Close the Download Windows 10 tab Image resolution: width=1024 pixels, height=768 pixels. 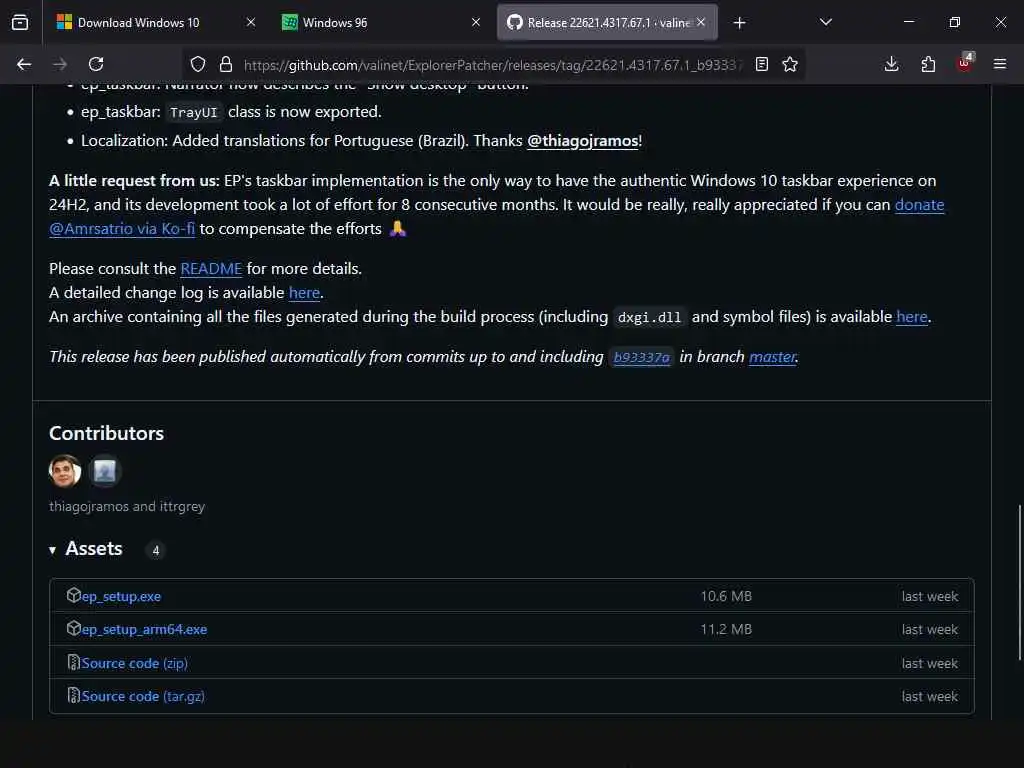pyautogui.click(x=251, y=22)
